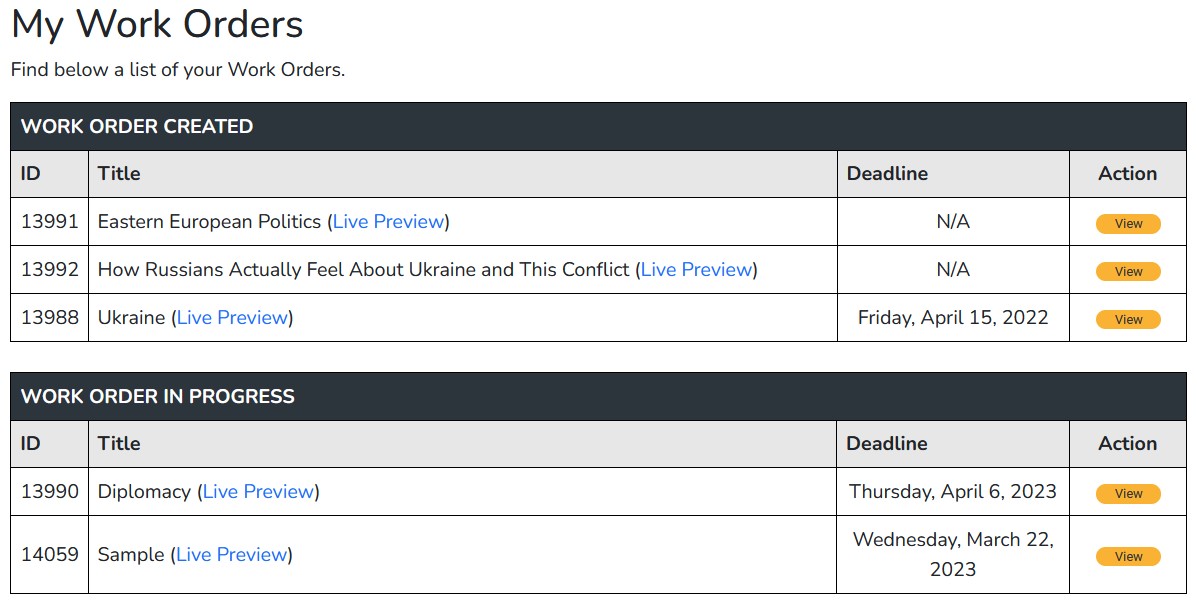
Task: Open Live Preview for Diplomacy
Action: [258, 492]
